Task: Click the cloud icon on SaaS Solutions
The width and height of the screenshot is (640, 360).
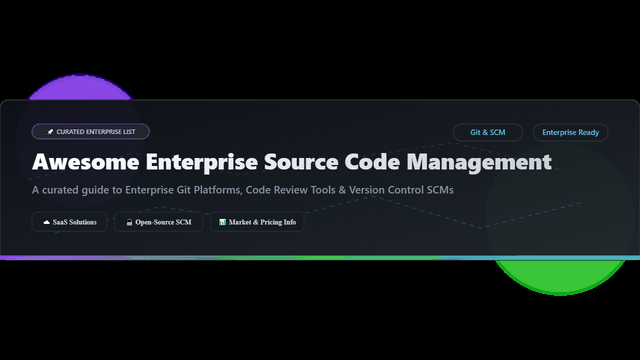Action: click(47, 222)
